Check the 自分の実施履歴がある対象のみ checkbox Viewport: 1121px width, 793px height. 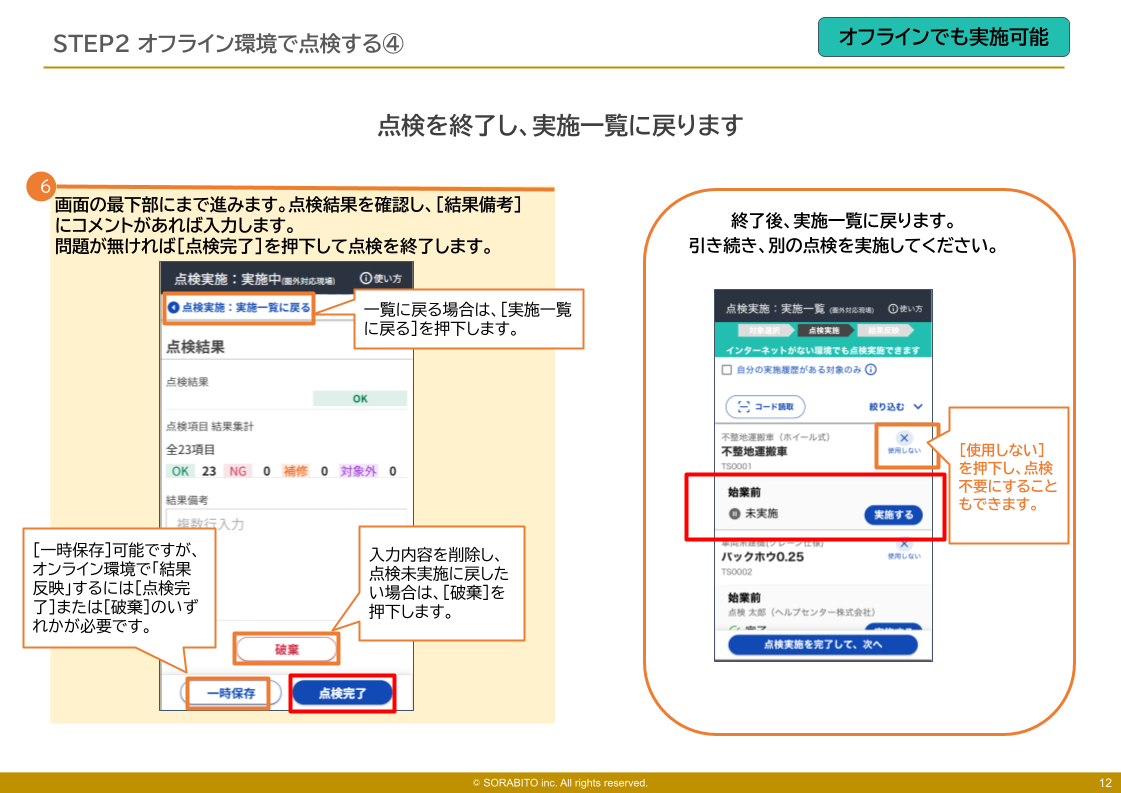727,369
